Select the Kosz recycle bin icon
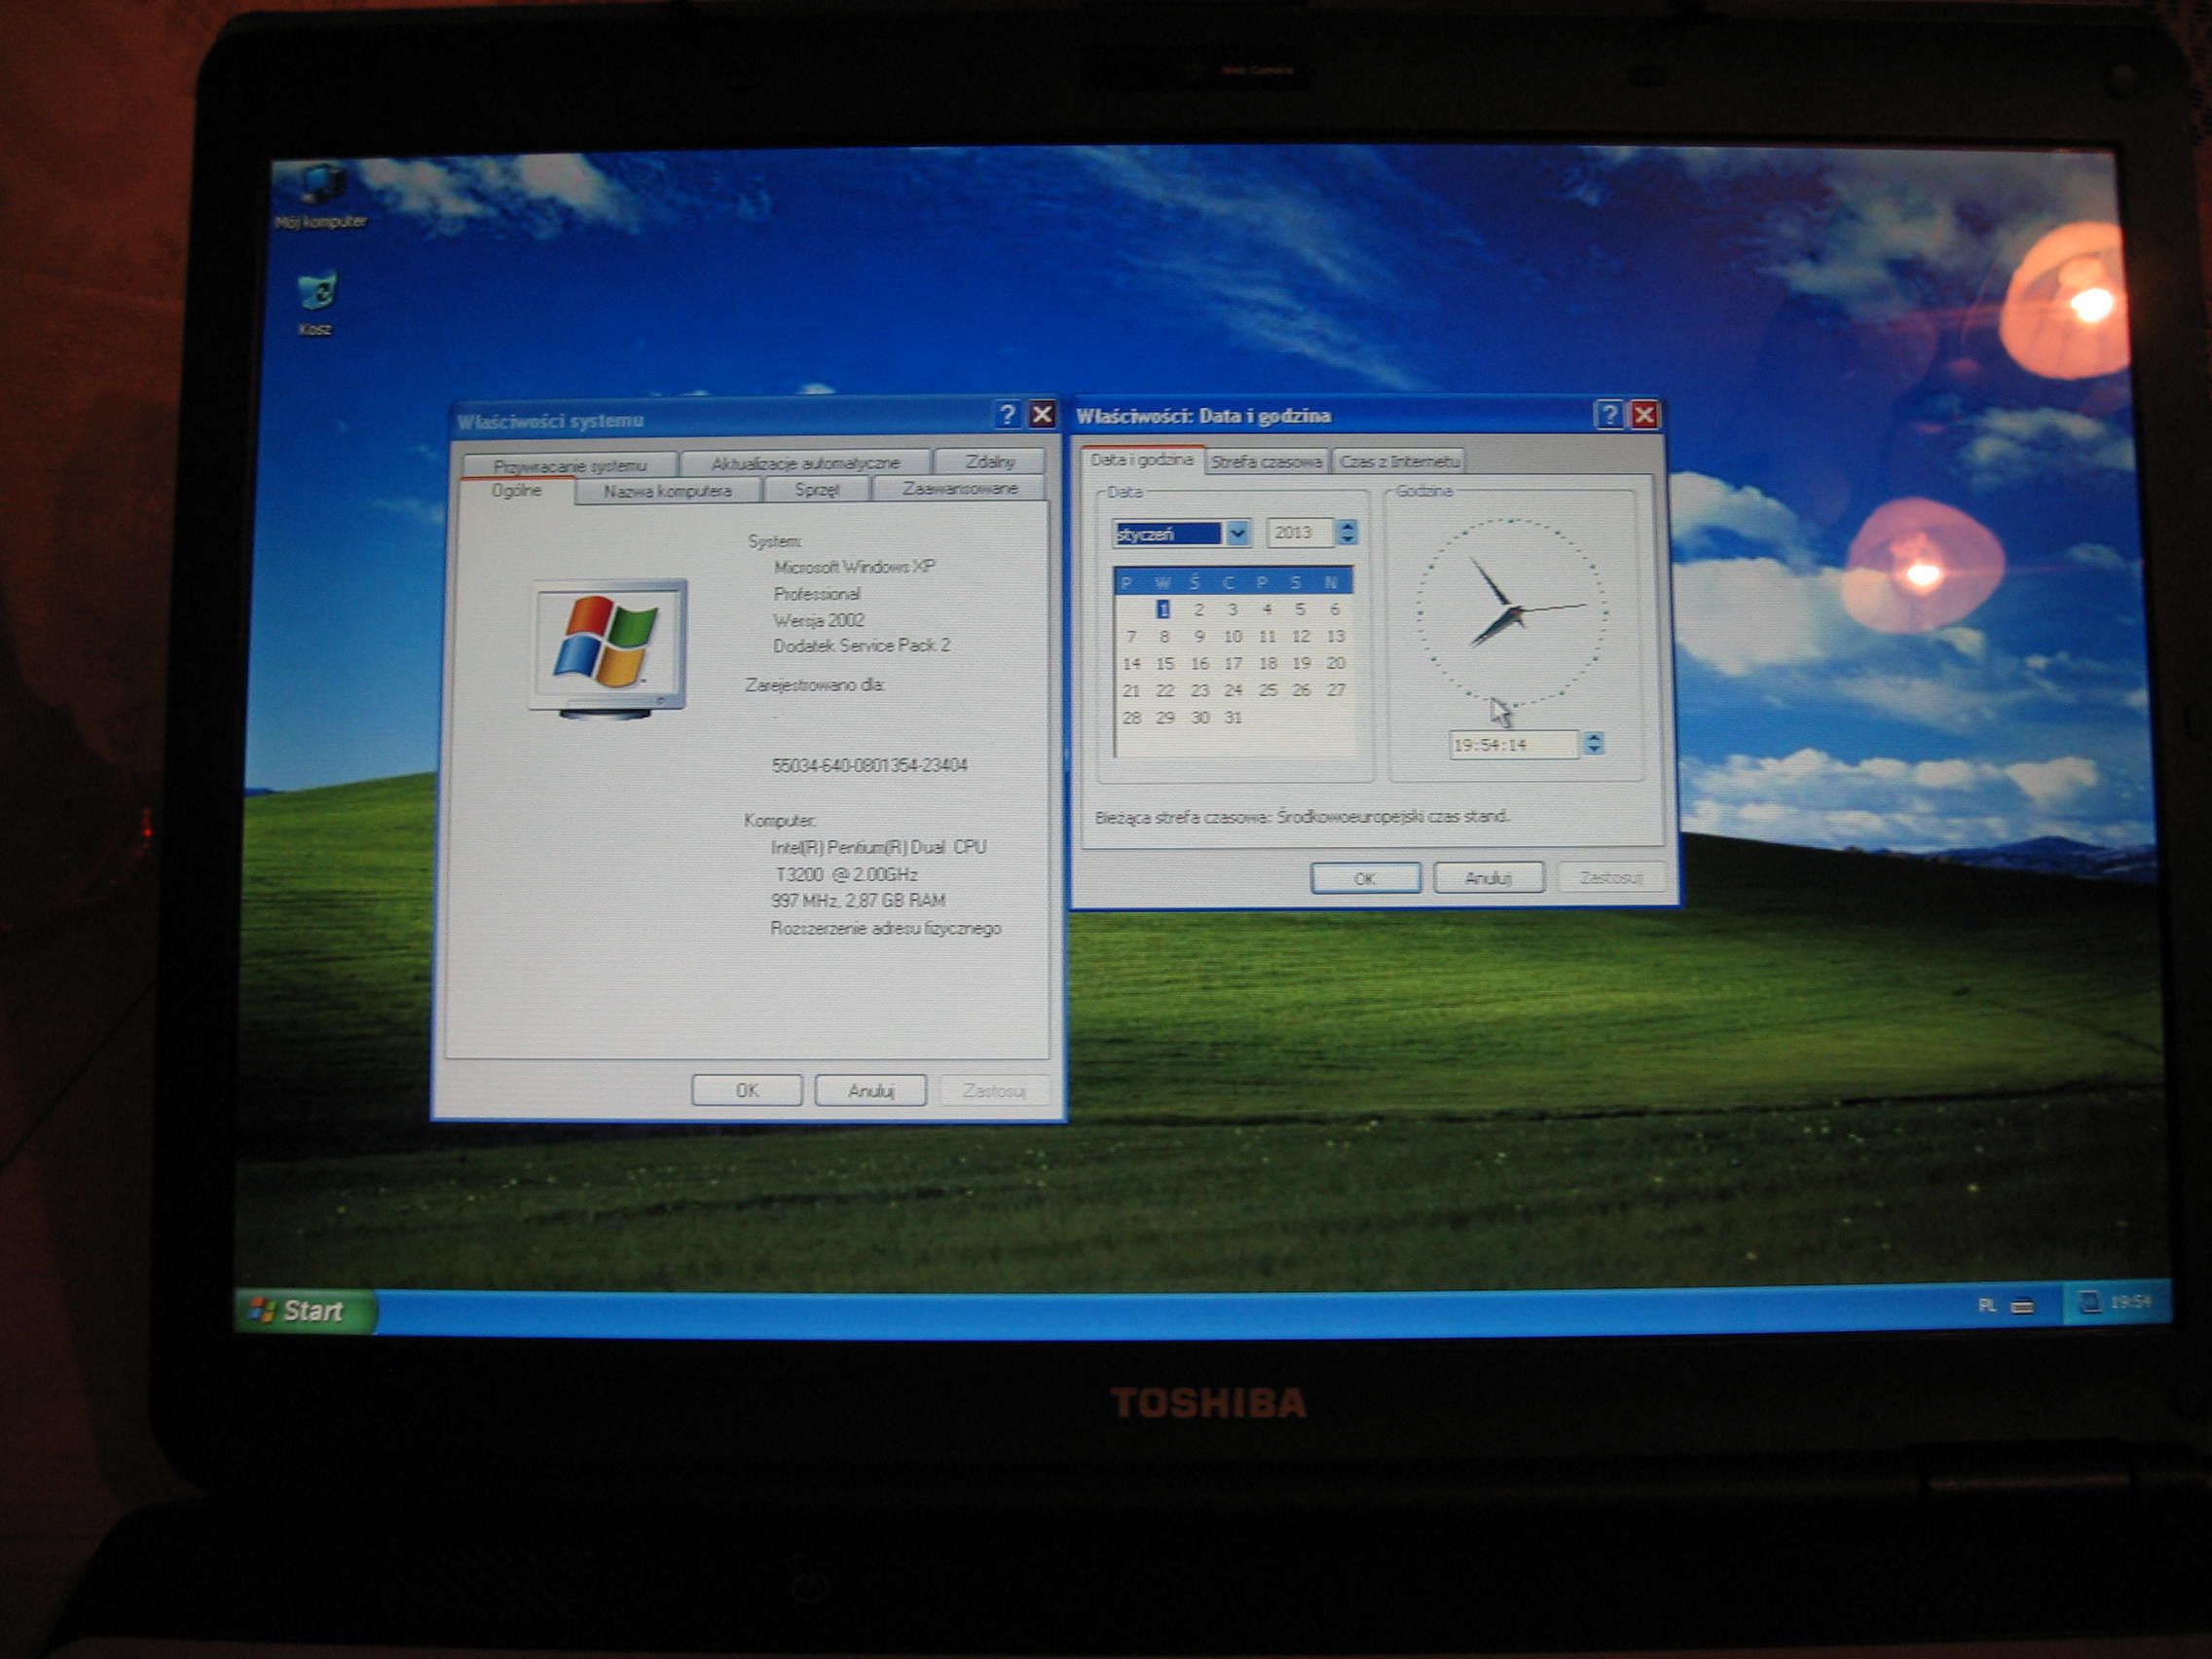Viewport: 2212px width, 1659px height. click(317, 304)
